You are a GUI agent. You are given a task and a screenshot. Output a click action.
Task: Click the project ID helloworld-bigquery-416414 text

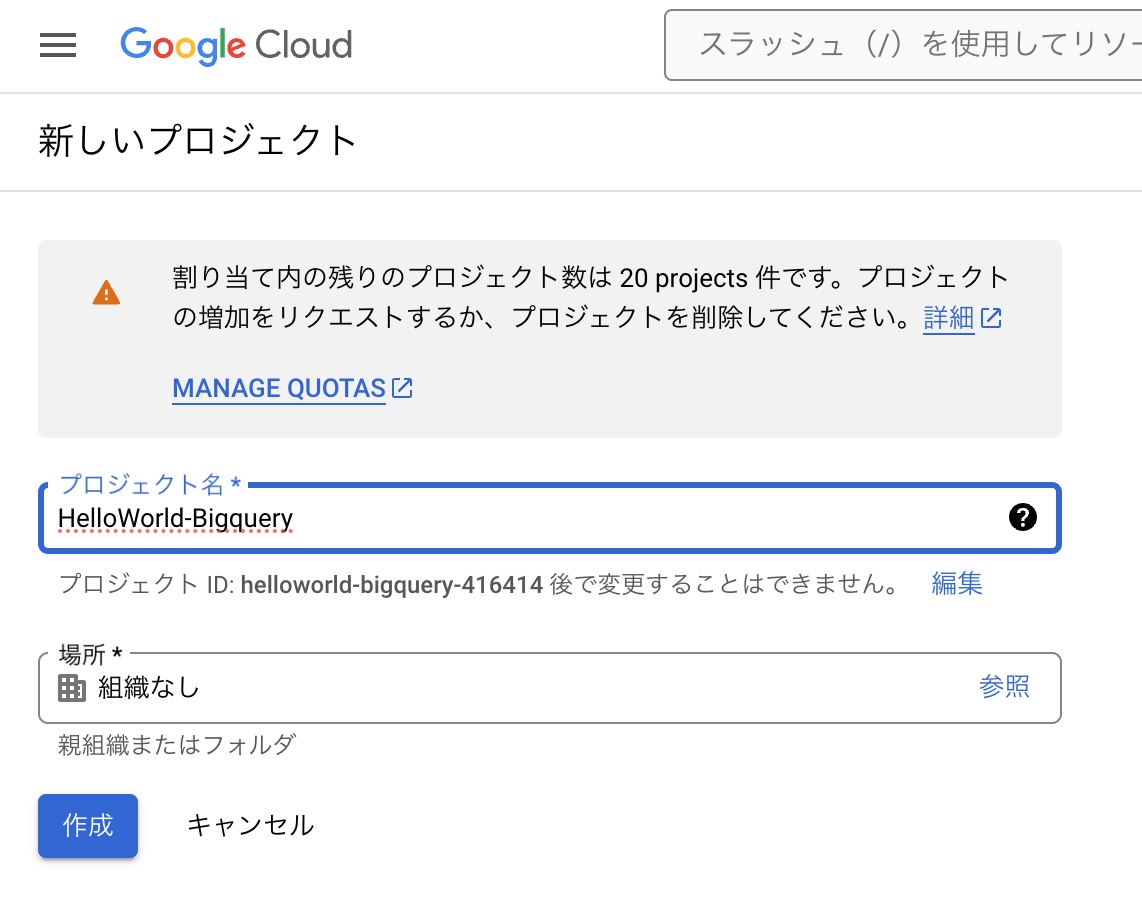[x=392, y=585]
